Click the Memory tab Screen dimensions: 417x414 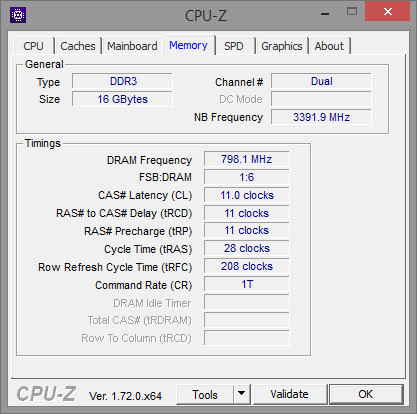[x=188, y=45]
